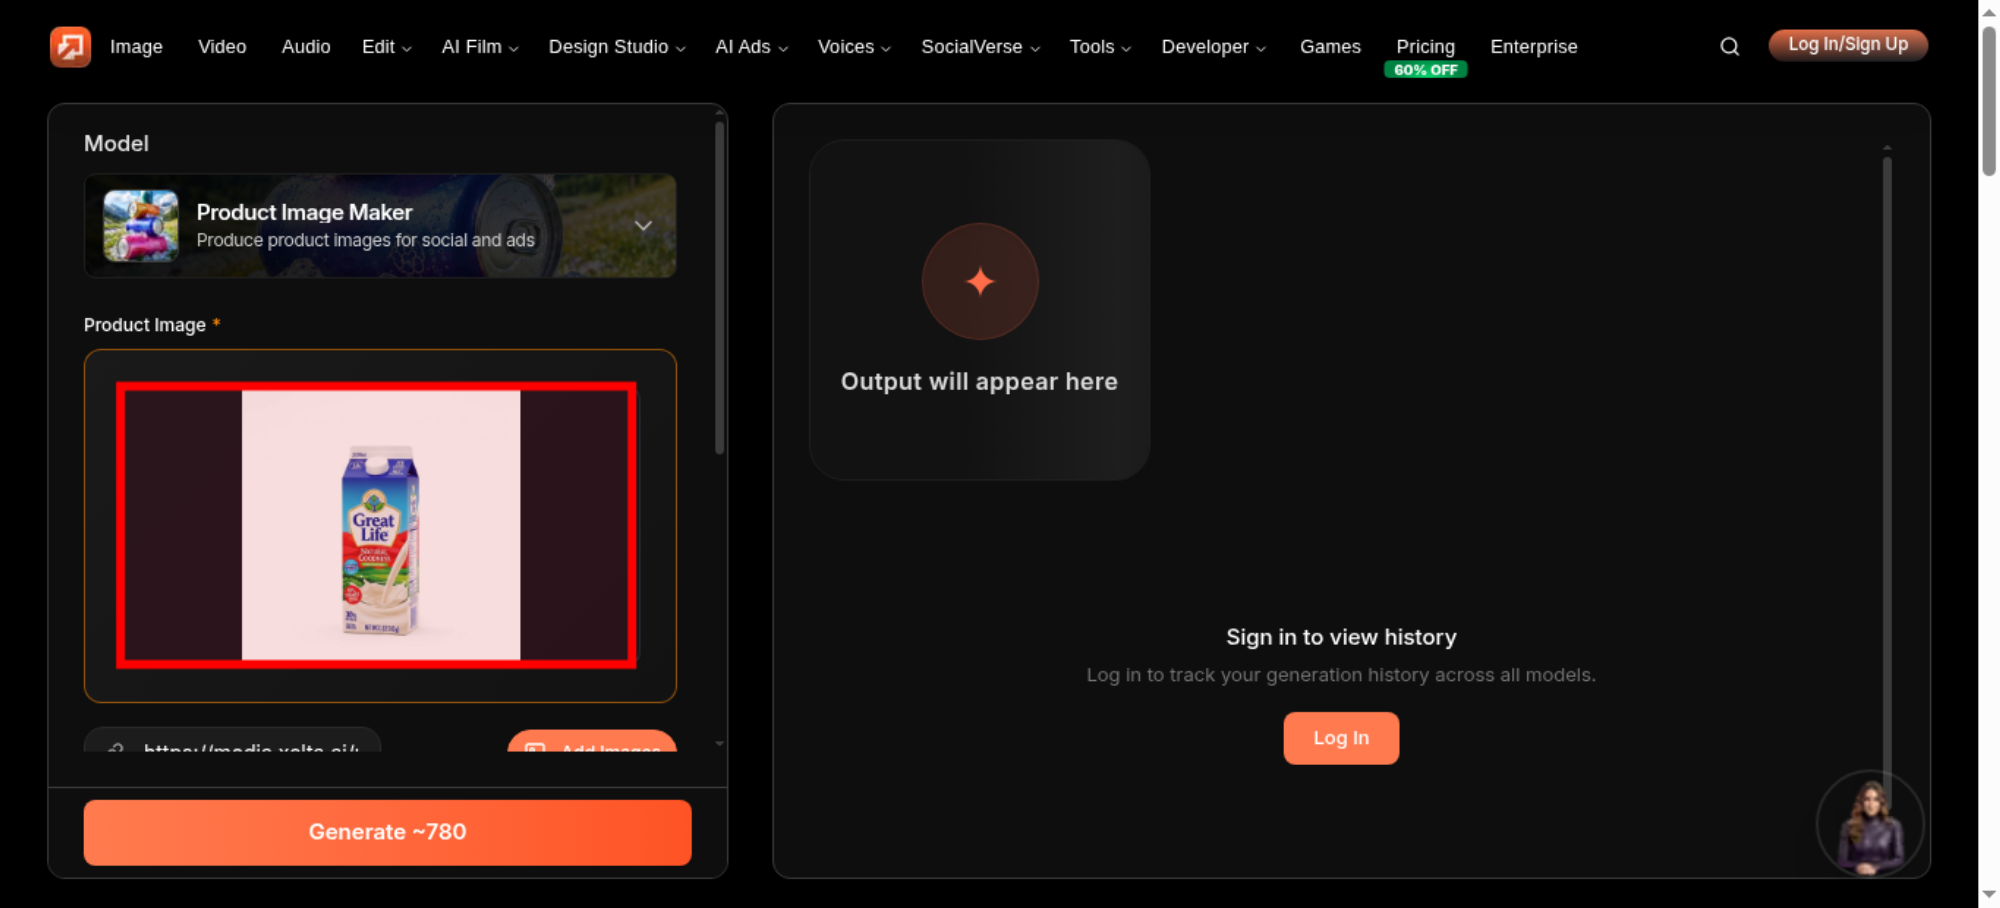Expand the Edit menu dropdown
This screenshot has width=2000, height=908.
click(x=386, y=47)
